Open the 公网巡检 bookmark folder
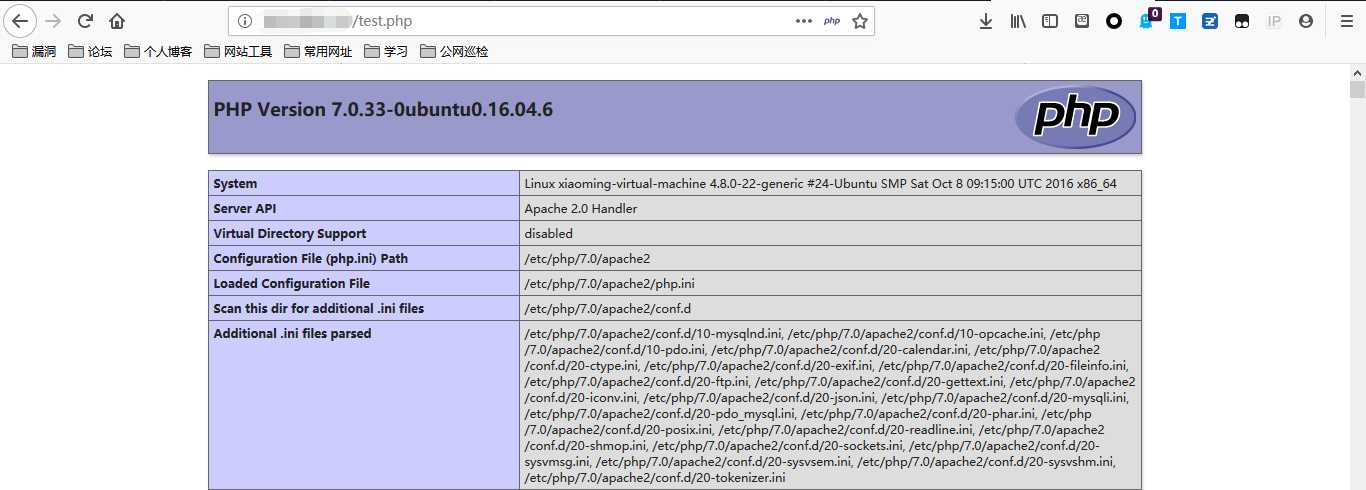This screenshot has height=490, width=1366. [455, 52]
